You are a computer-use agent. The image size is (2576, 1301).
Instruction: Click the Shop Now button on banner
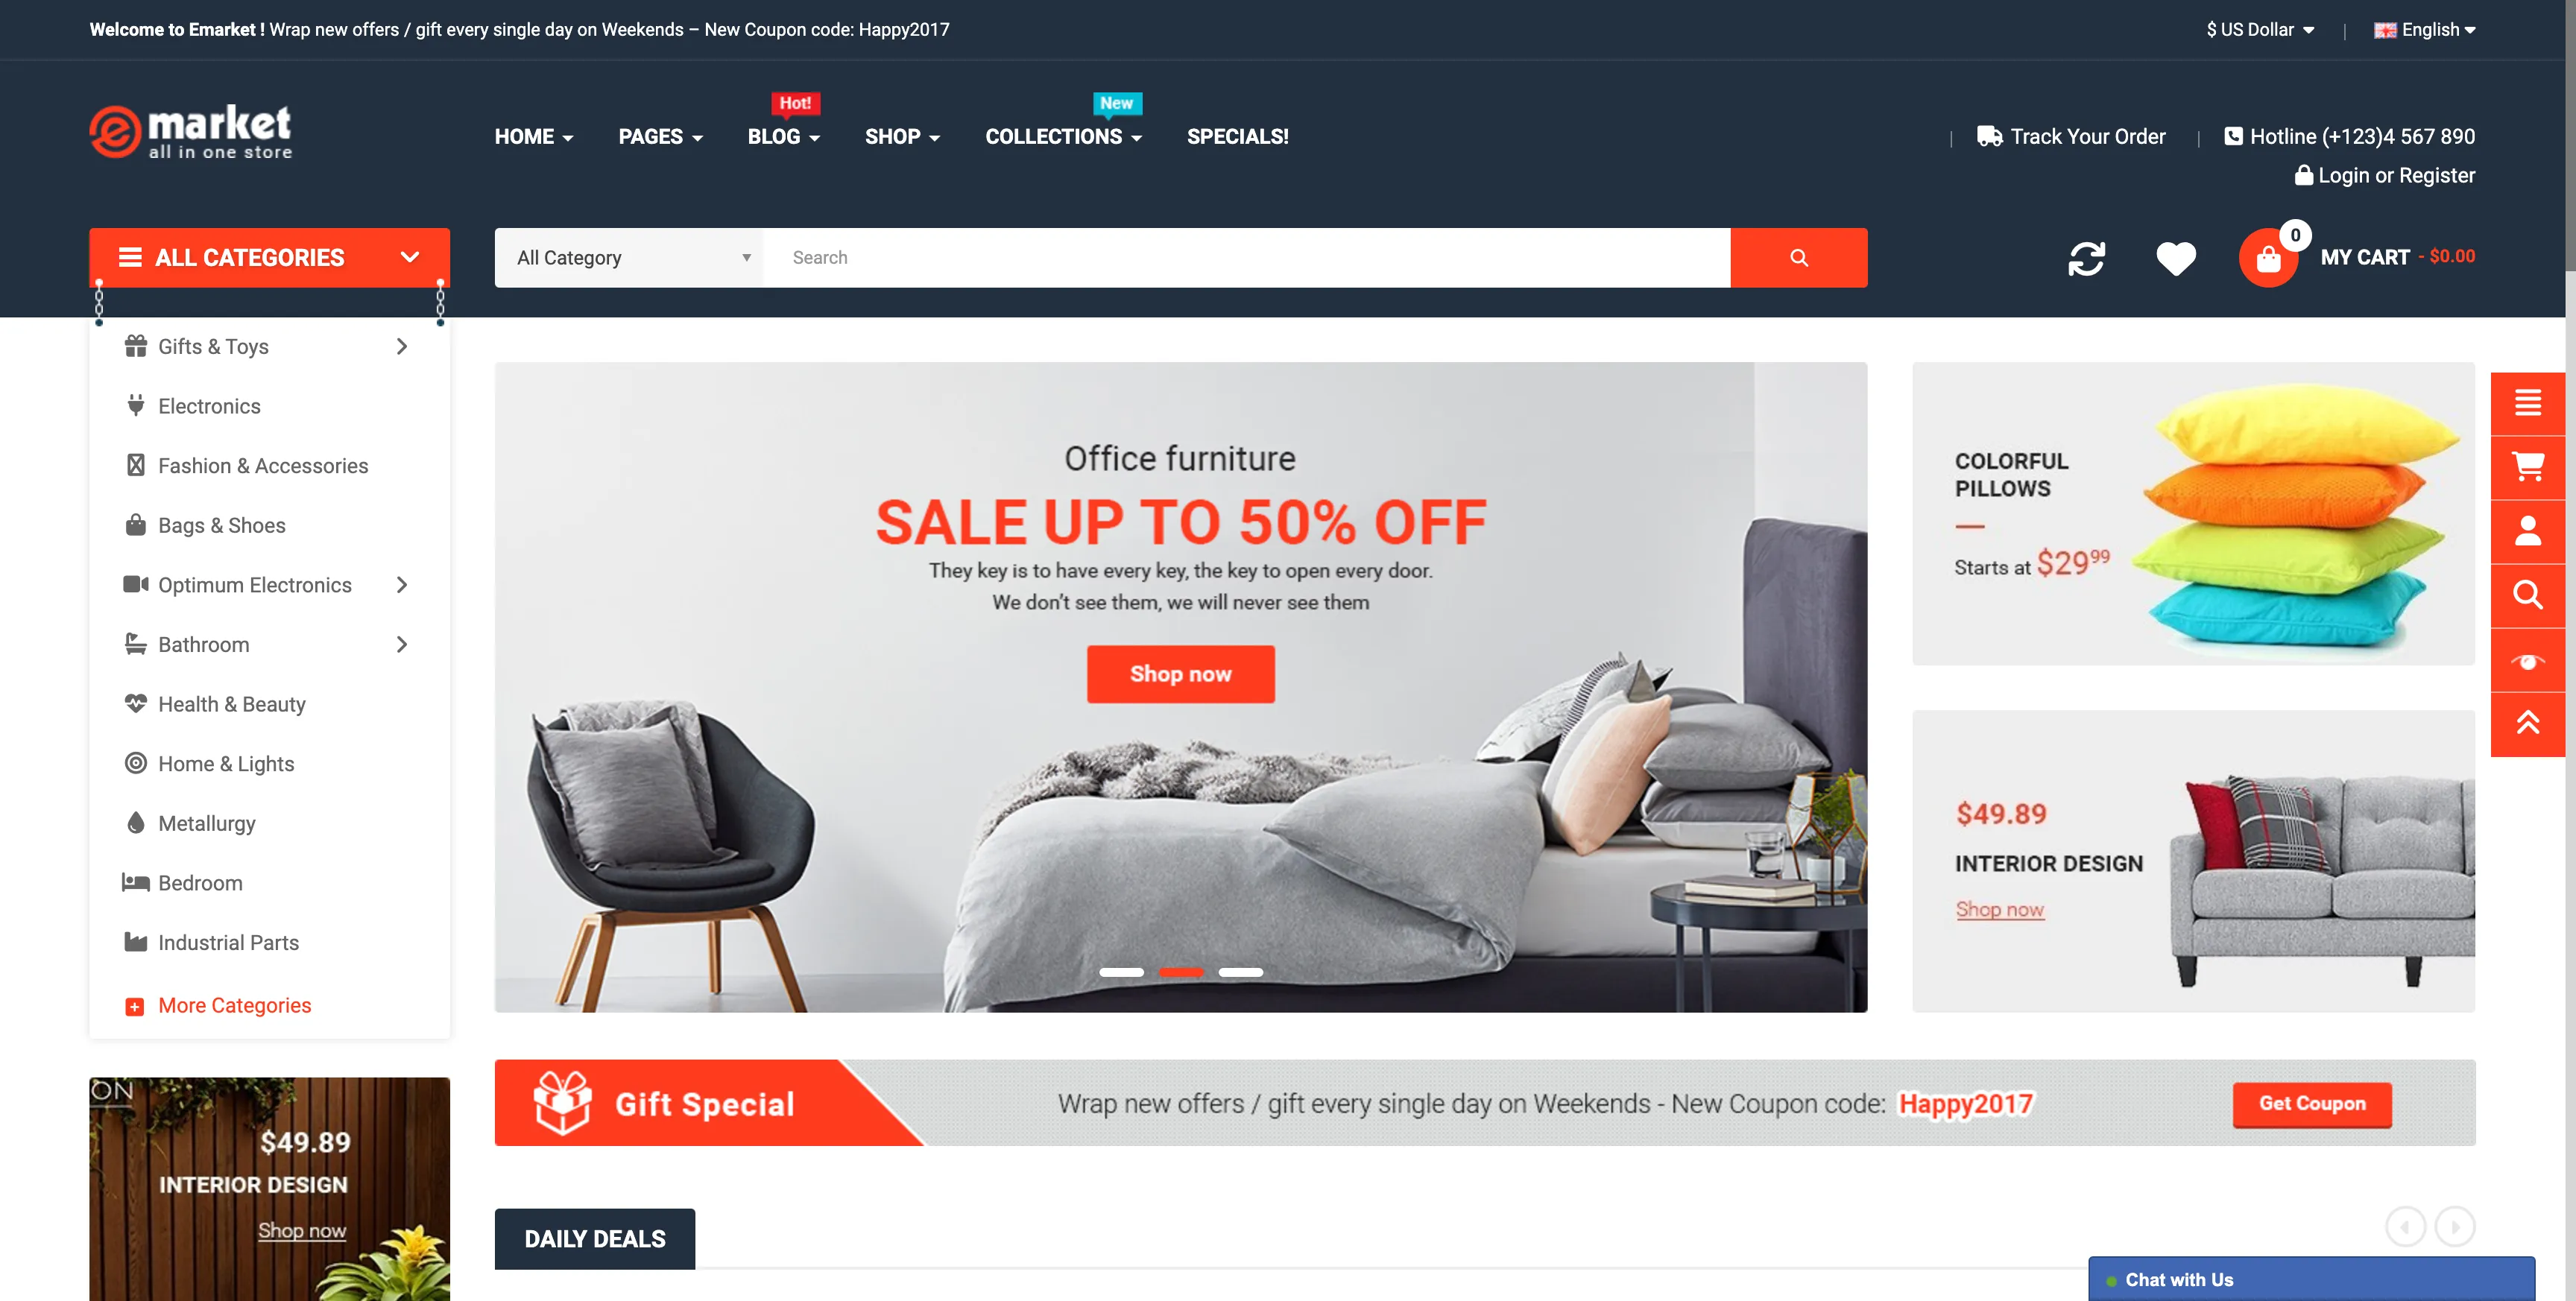point(1181,672)
